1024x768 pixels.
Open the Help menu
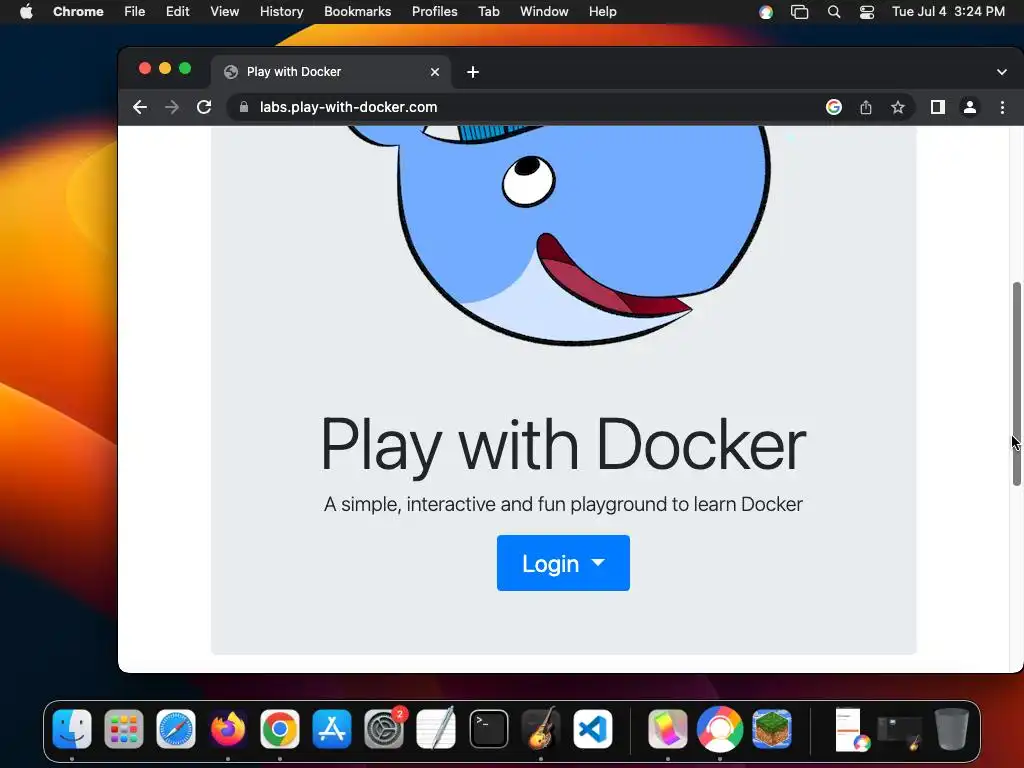[602, 12]
